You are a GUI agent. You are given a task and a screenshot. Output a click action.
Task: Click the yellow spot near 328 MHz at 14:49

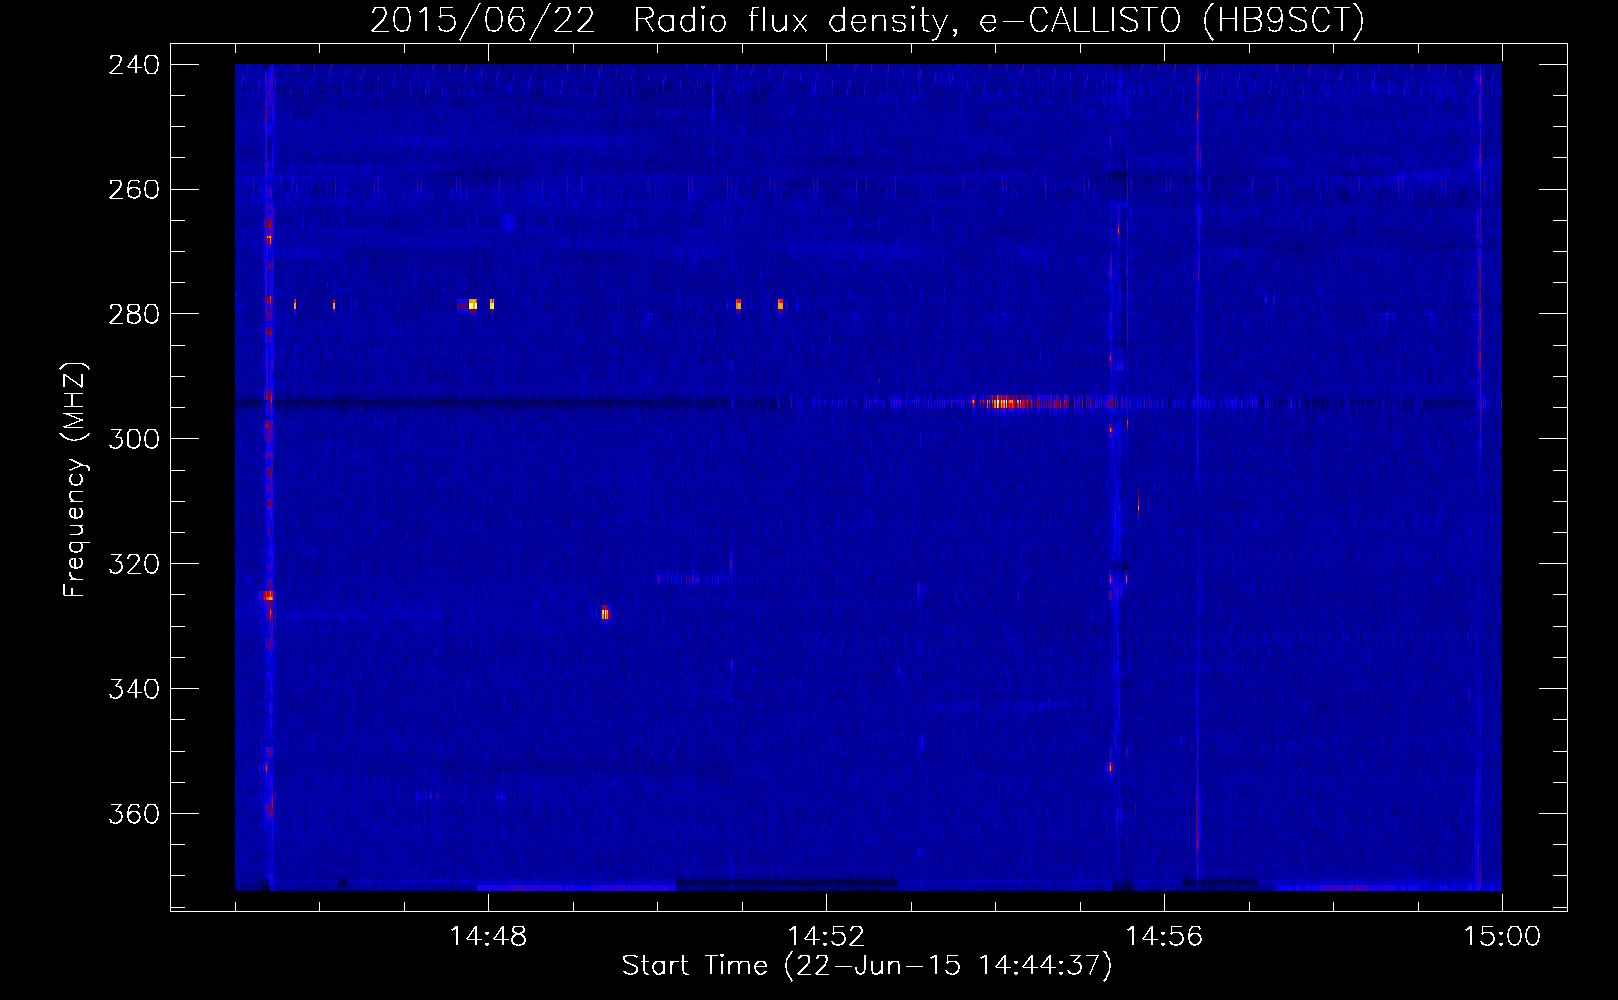coord(605,614)
